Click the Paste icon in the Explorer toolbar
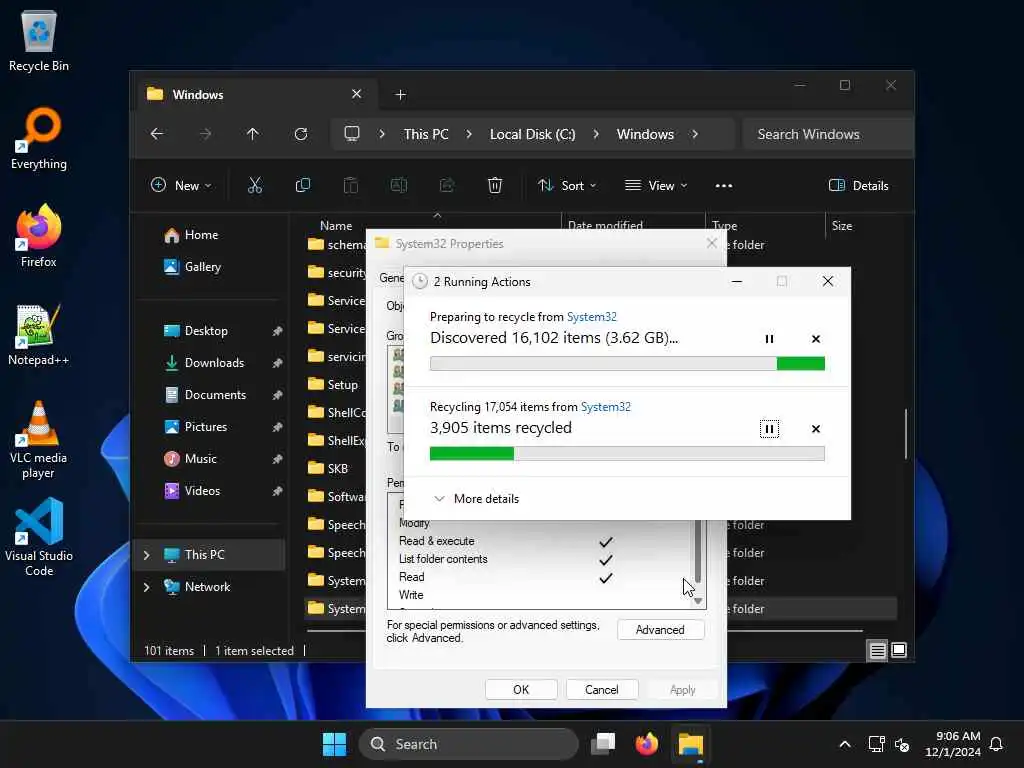This screenshot has width=1024, height=768. pos(351,185)
